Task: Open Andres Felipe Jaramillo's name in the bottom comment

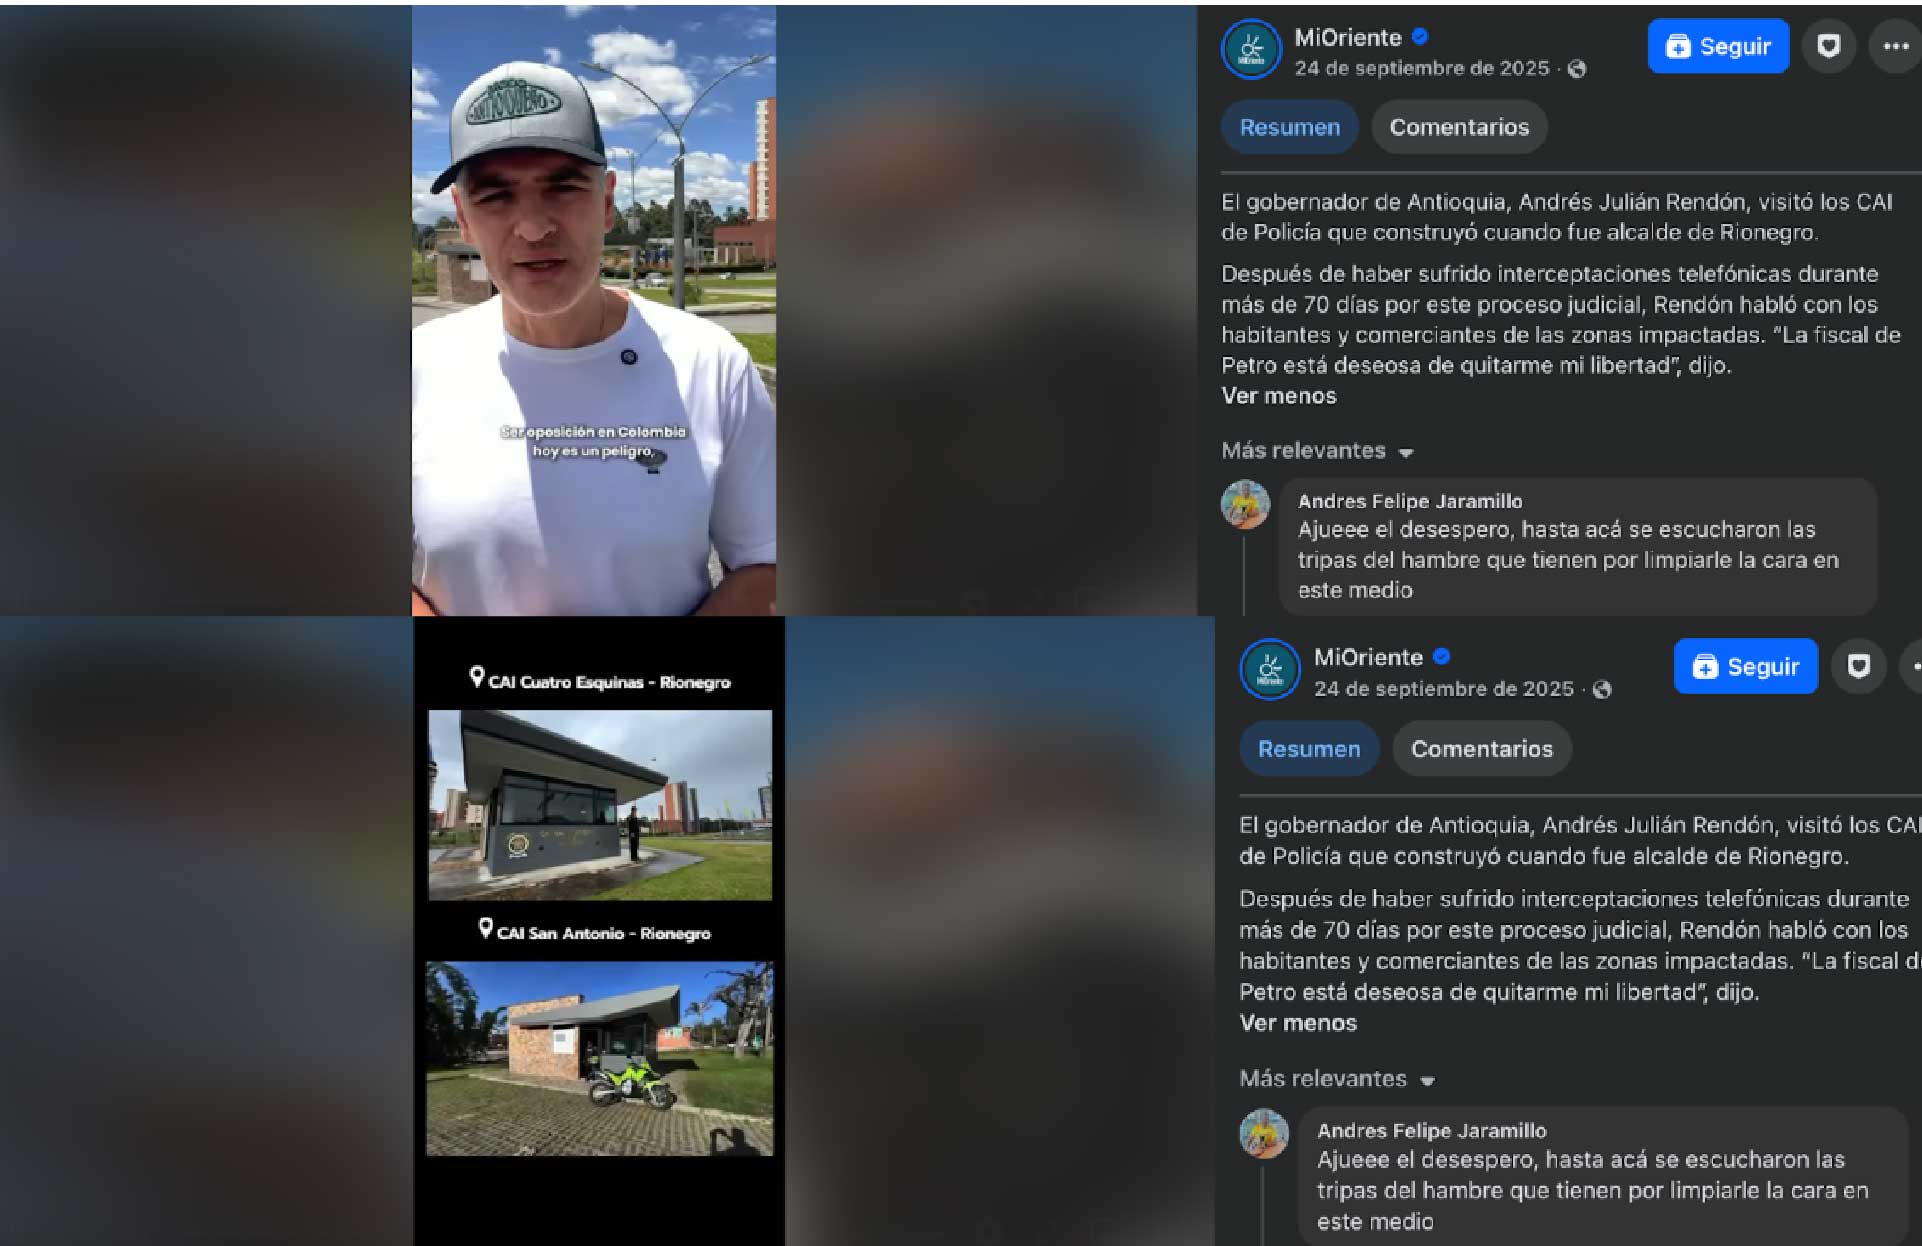Action: click(1431, 1131)
